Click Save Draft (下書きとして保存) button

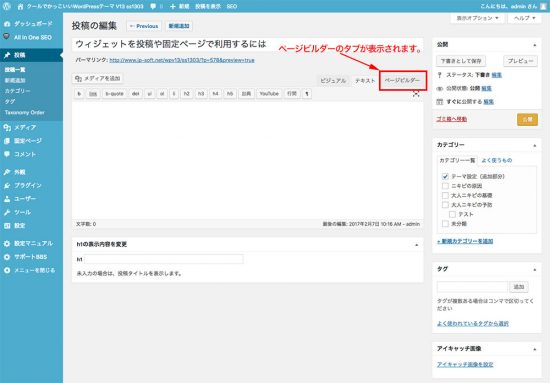pos(461,61)
